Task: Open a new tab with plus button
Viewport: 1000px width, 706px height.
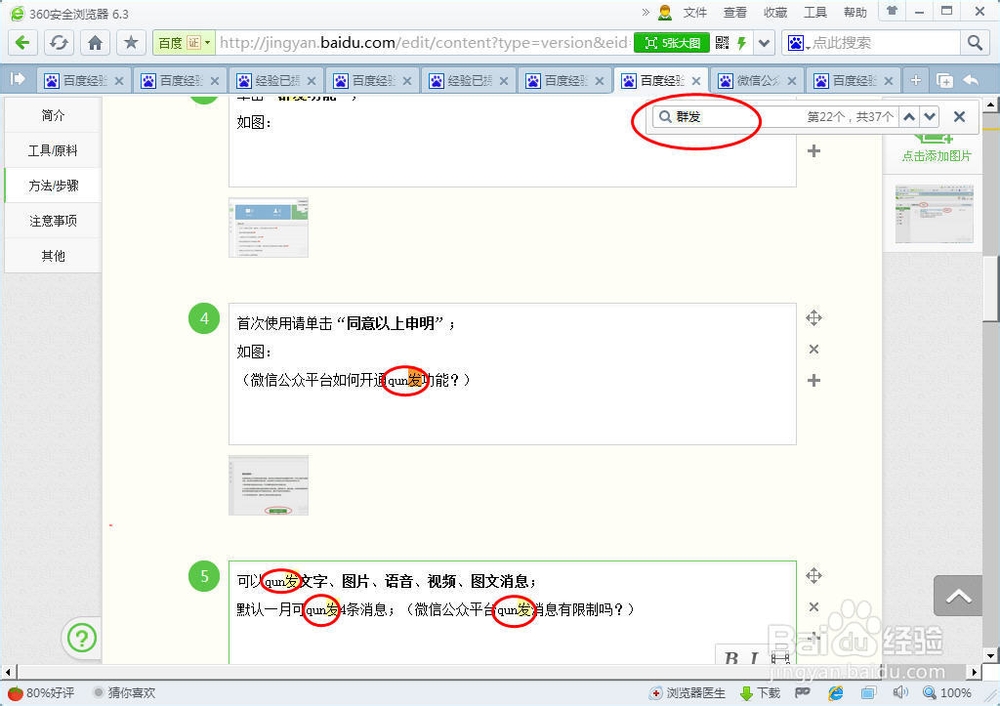Action: point(916,80)
